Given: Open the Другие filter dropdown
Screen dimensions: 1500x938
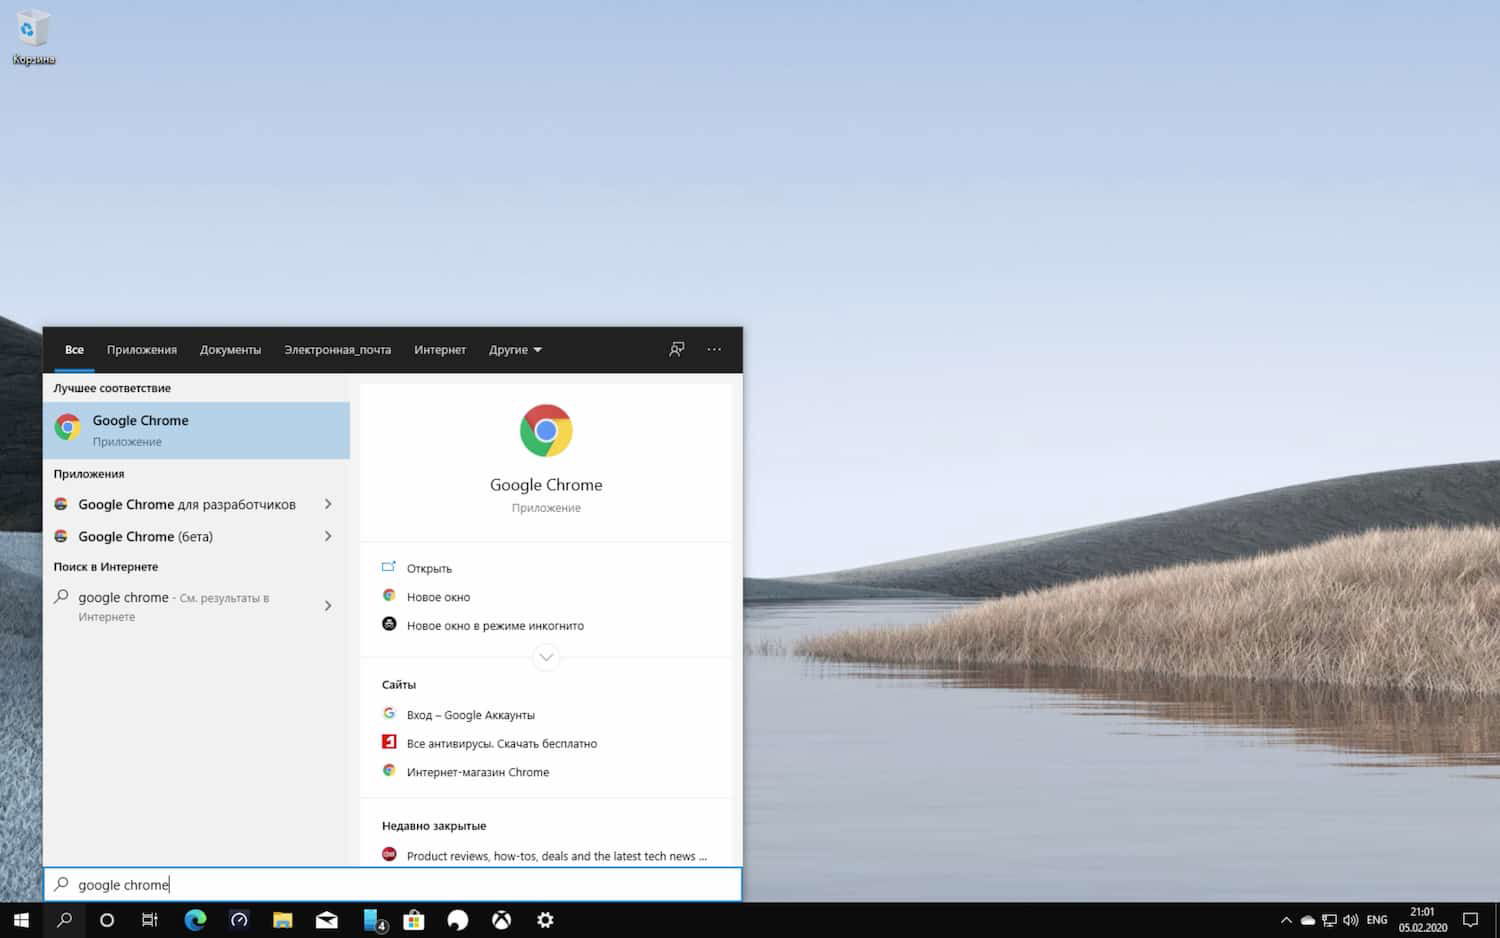Looking at the screenshot, I should pos(515,349).
